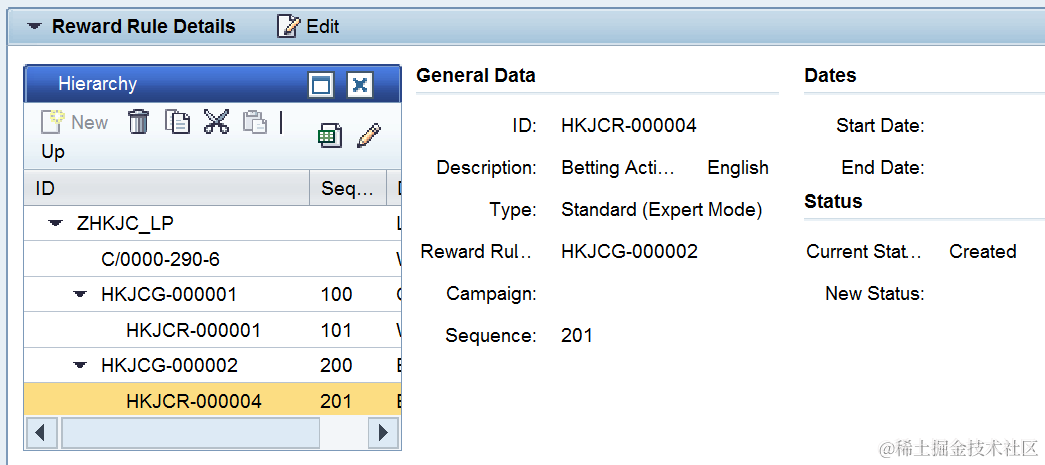Click the Betting Acti... description value

pos(618,167)
